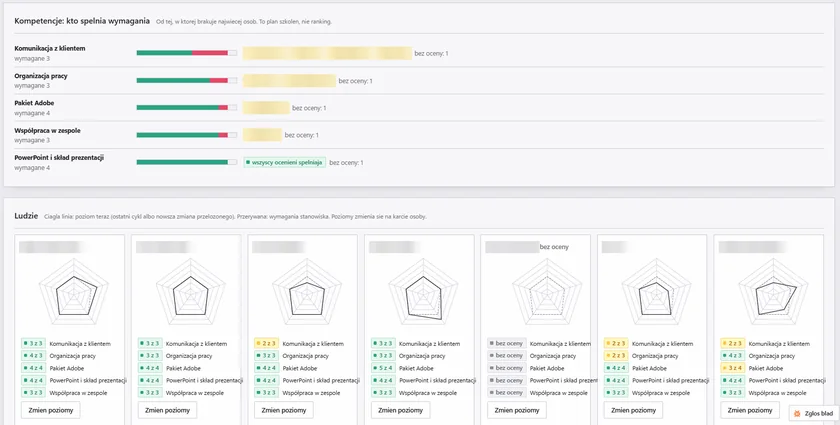Click 'To plan szkolen, nie ranking' subtitle text
Viewport: 840px width, 425px height.
(x=295, y=22)
